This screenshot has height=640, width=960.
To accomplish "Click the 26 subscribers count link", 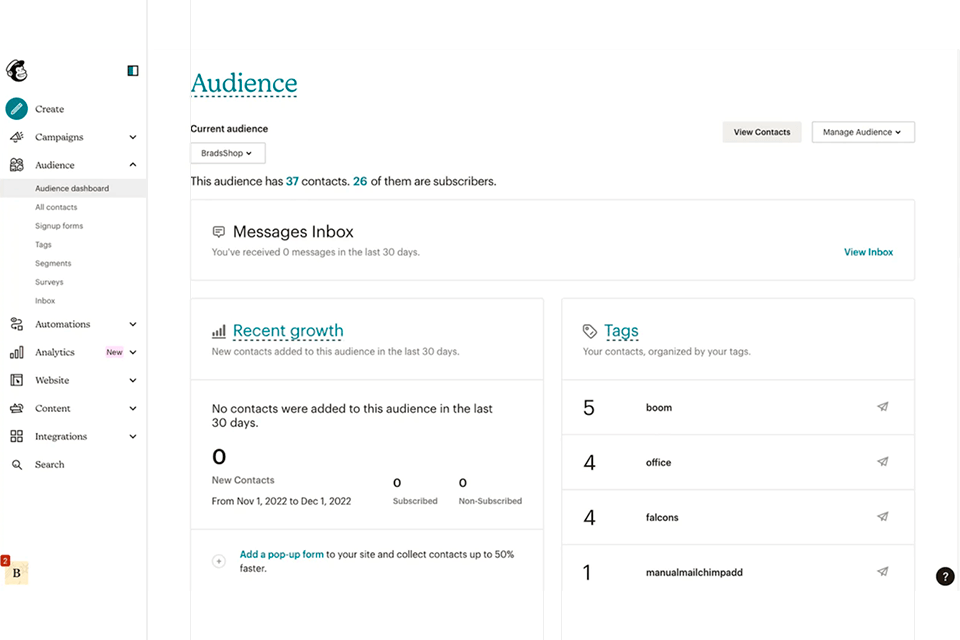I will pyautogui.click(x=360, y=182).
